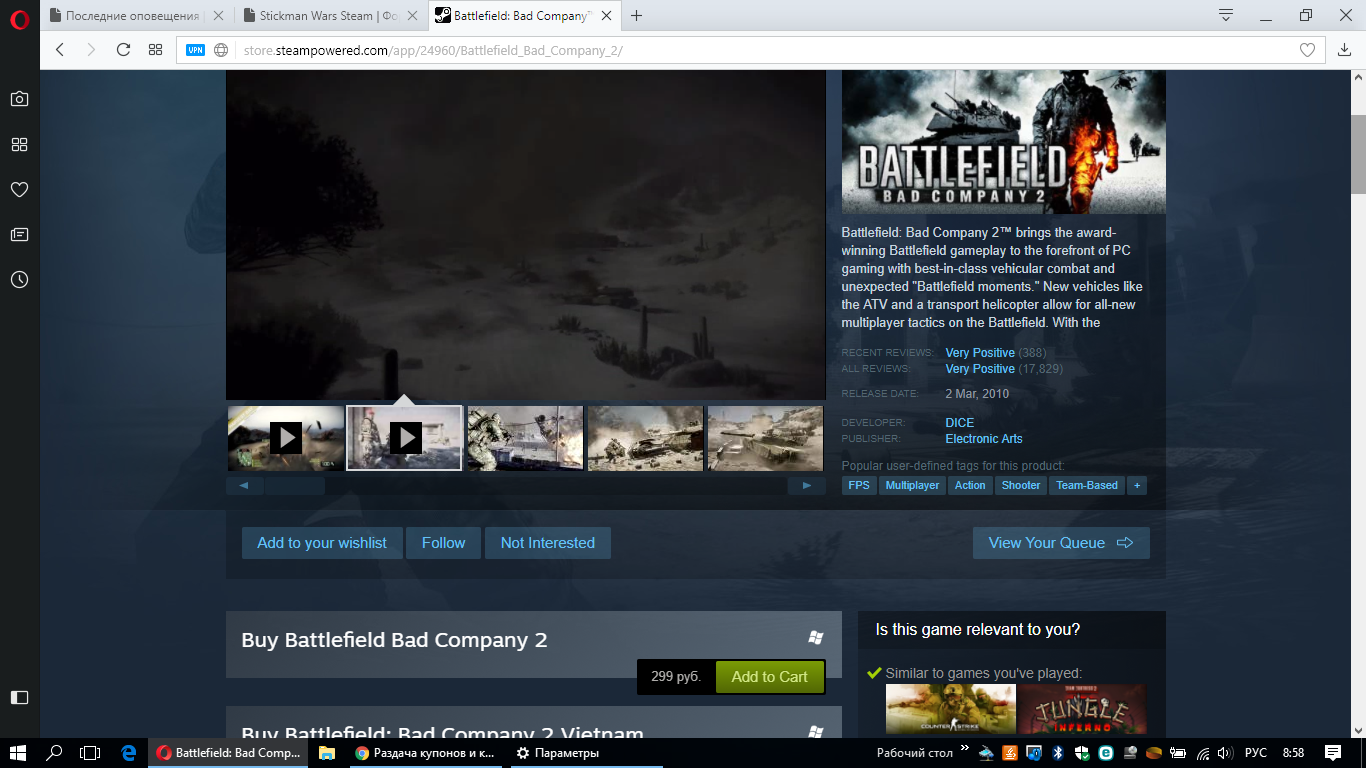The width and height of the screenshot is (1366, 768).
Task: Open the downloads arrow in the toolbar
Action: point(1345,50)
